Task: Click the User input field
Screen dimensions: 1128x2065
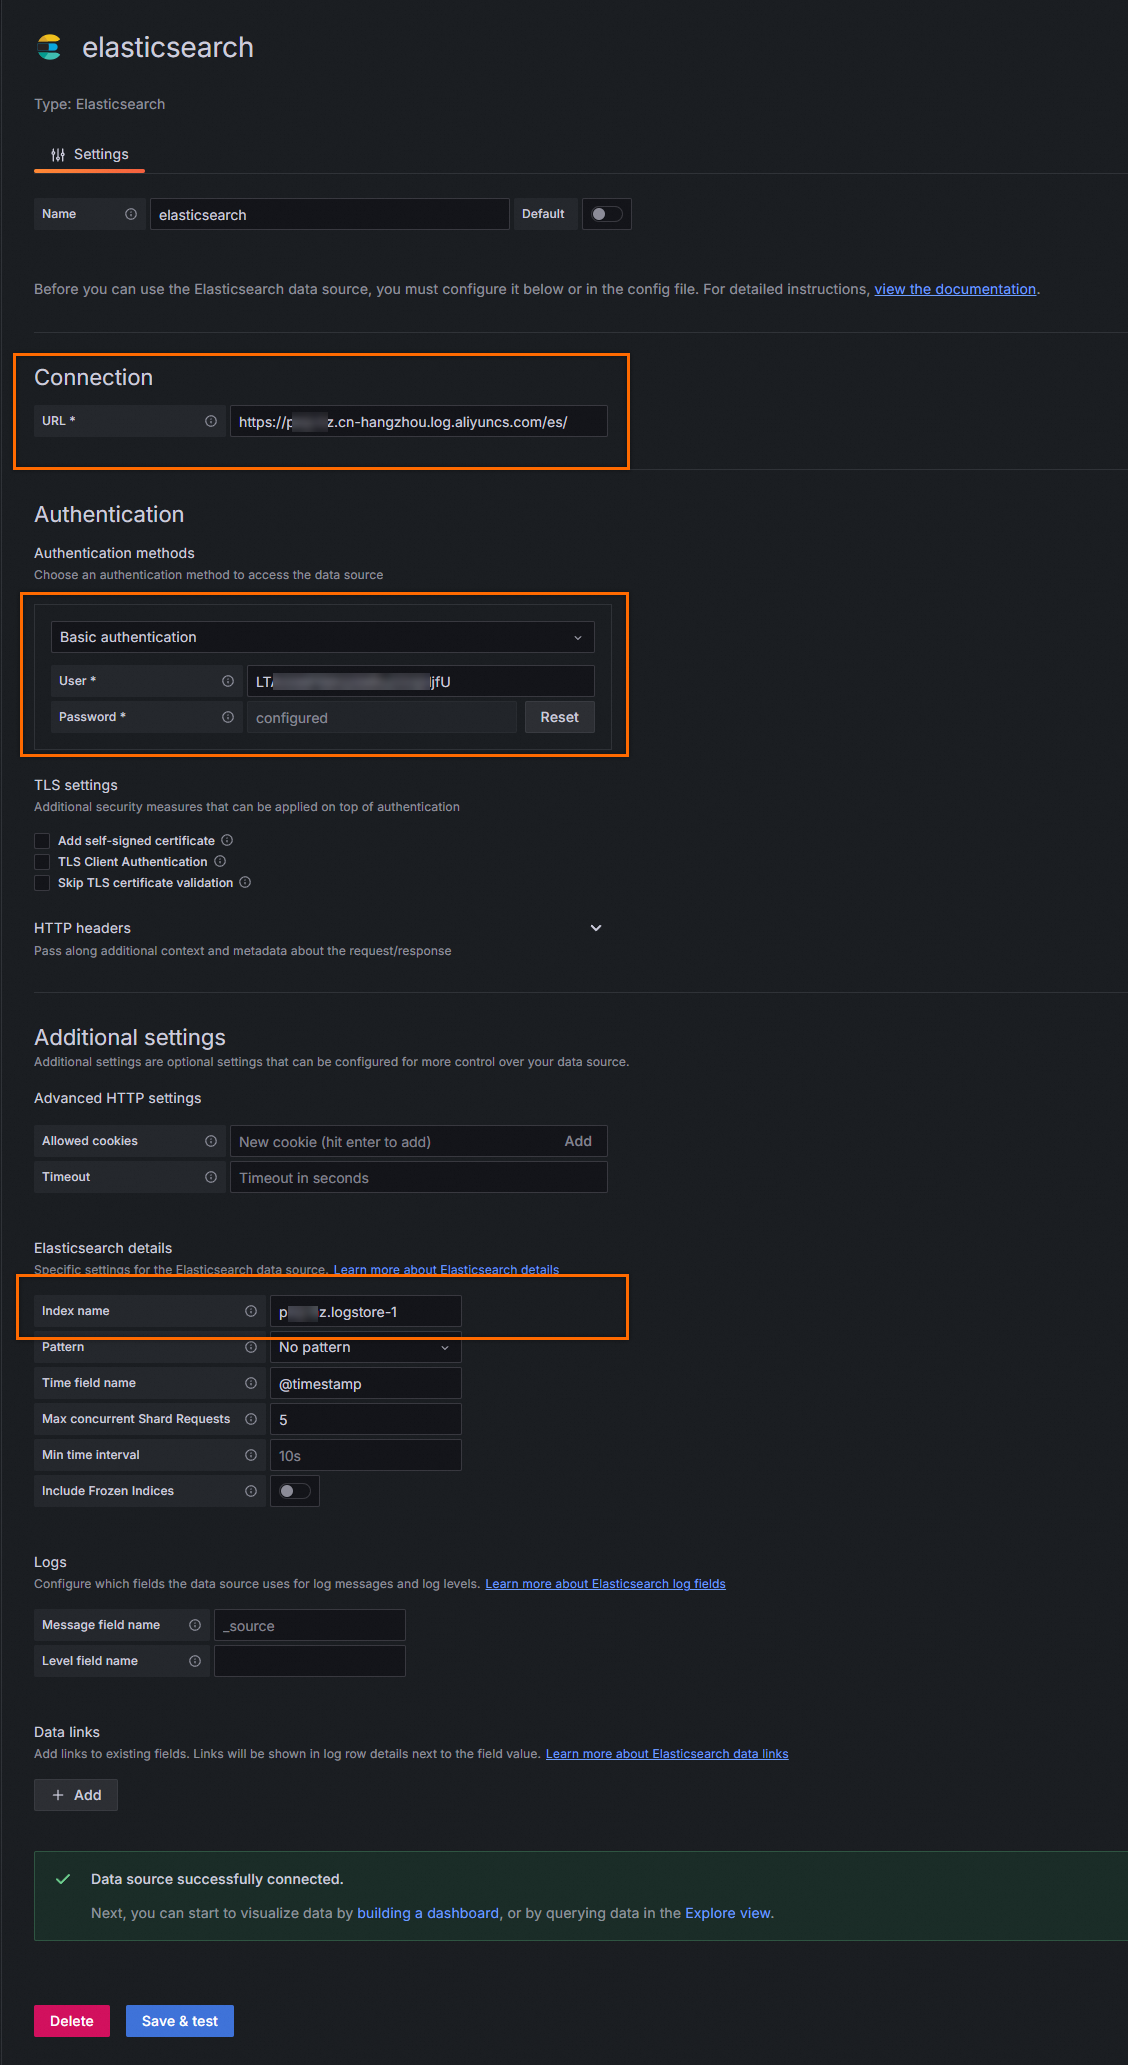Action: [421, 681]
